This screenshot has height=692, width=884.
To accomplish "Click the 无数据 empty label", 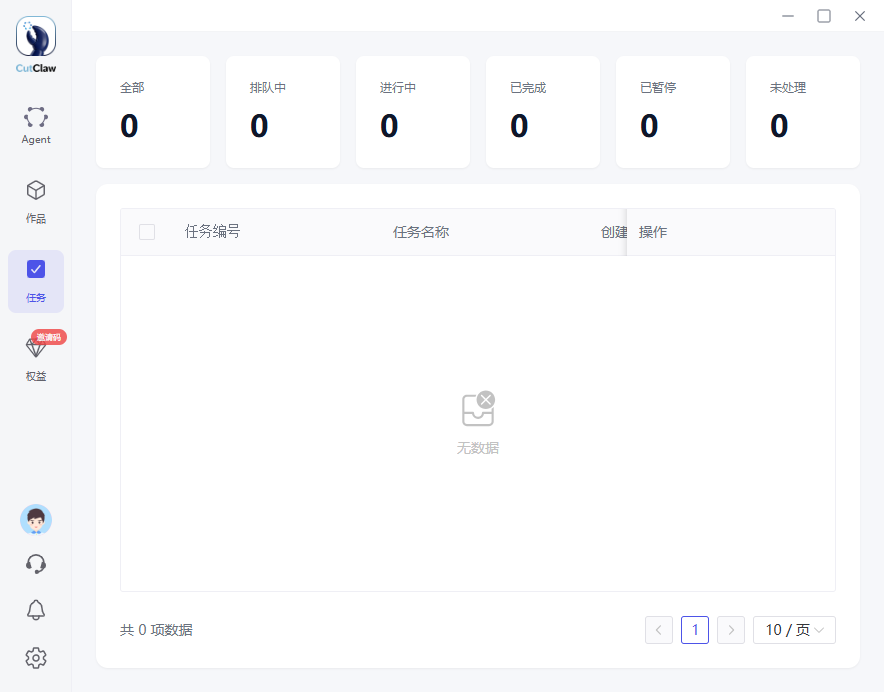I will coord(478,448).
